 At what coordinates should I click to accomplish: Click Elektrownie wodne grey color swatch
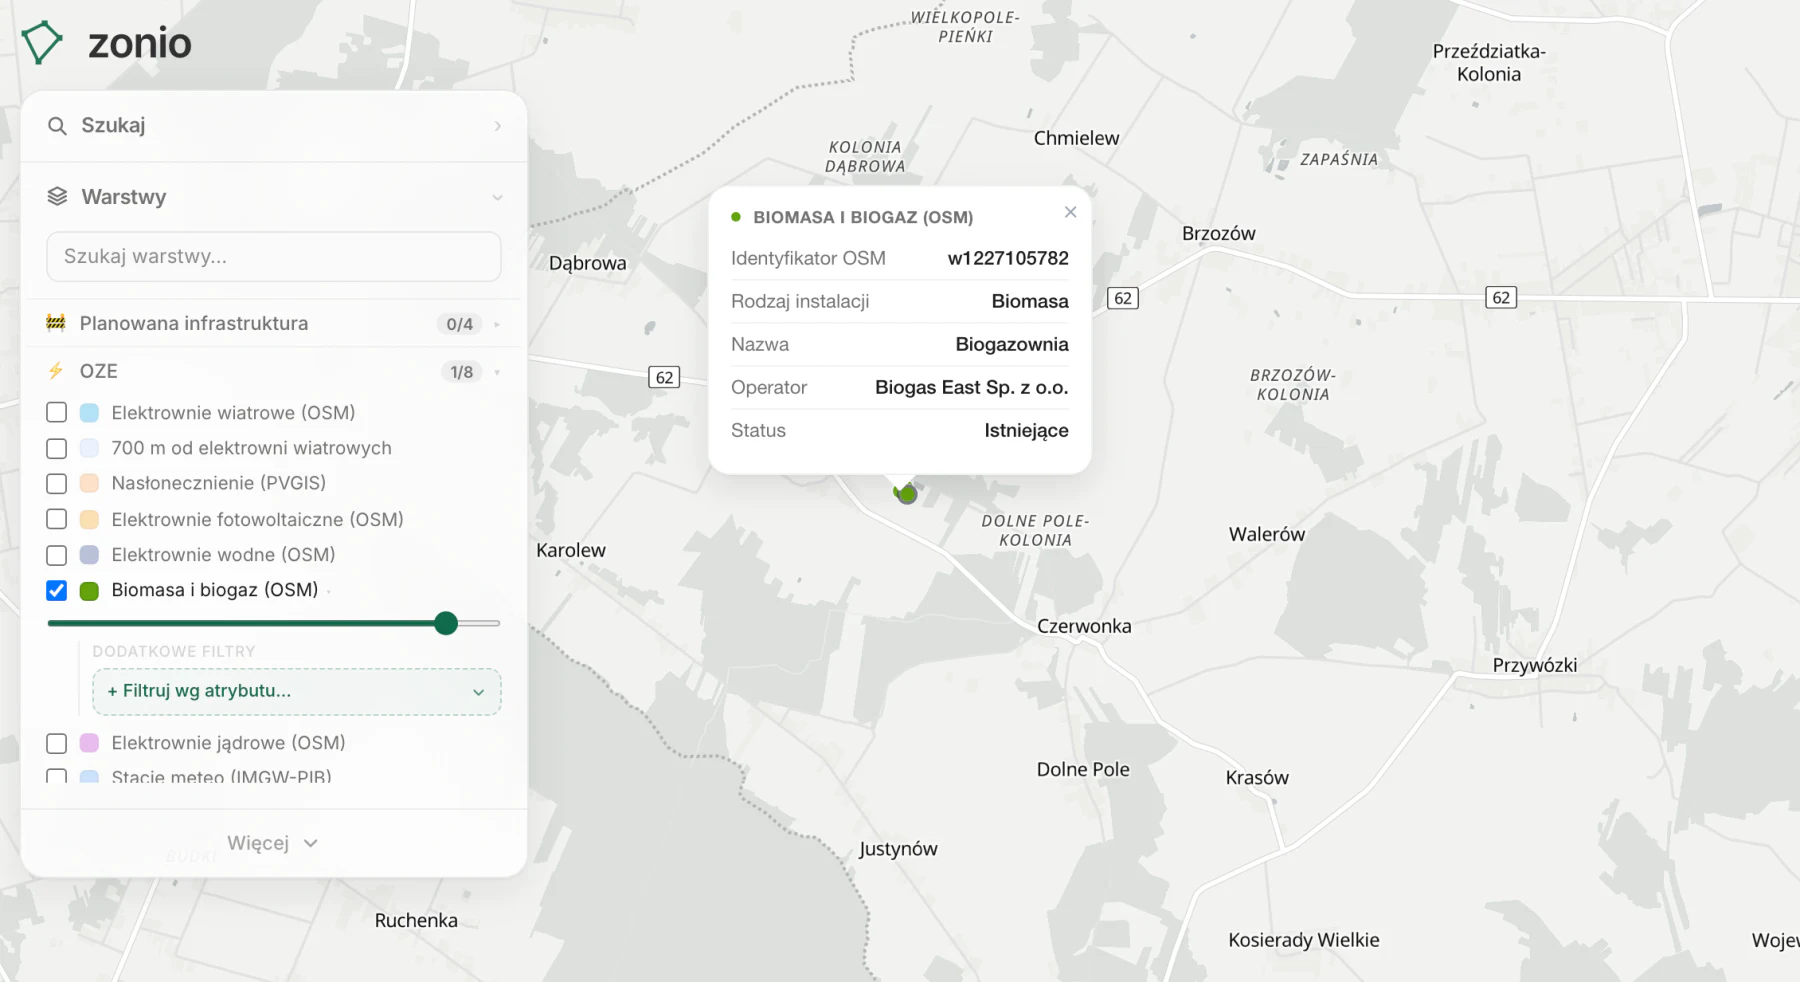click(x=89, y=555)
